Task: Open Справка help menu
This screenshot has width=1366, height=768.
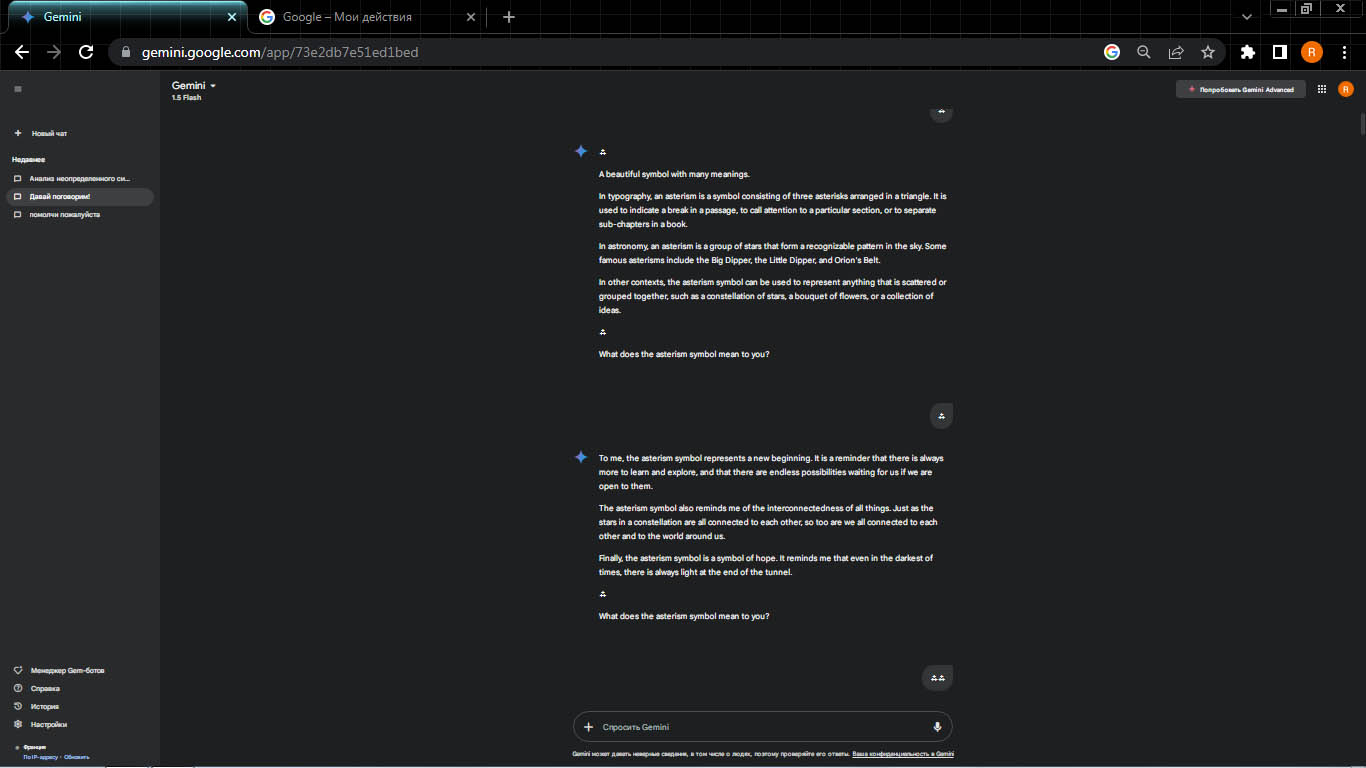Action: [37, 688]
